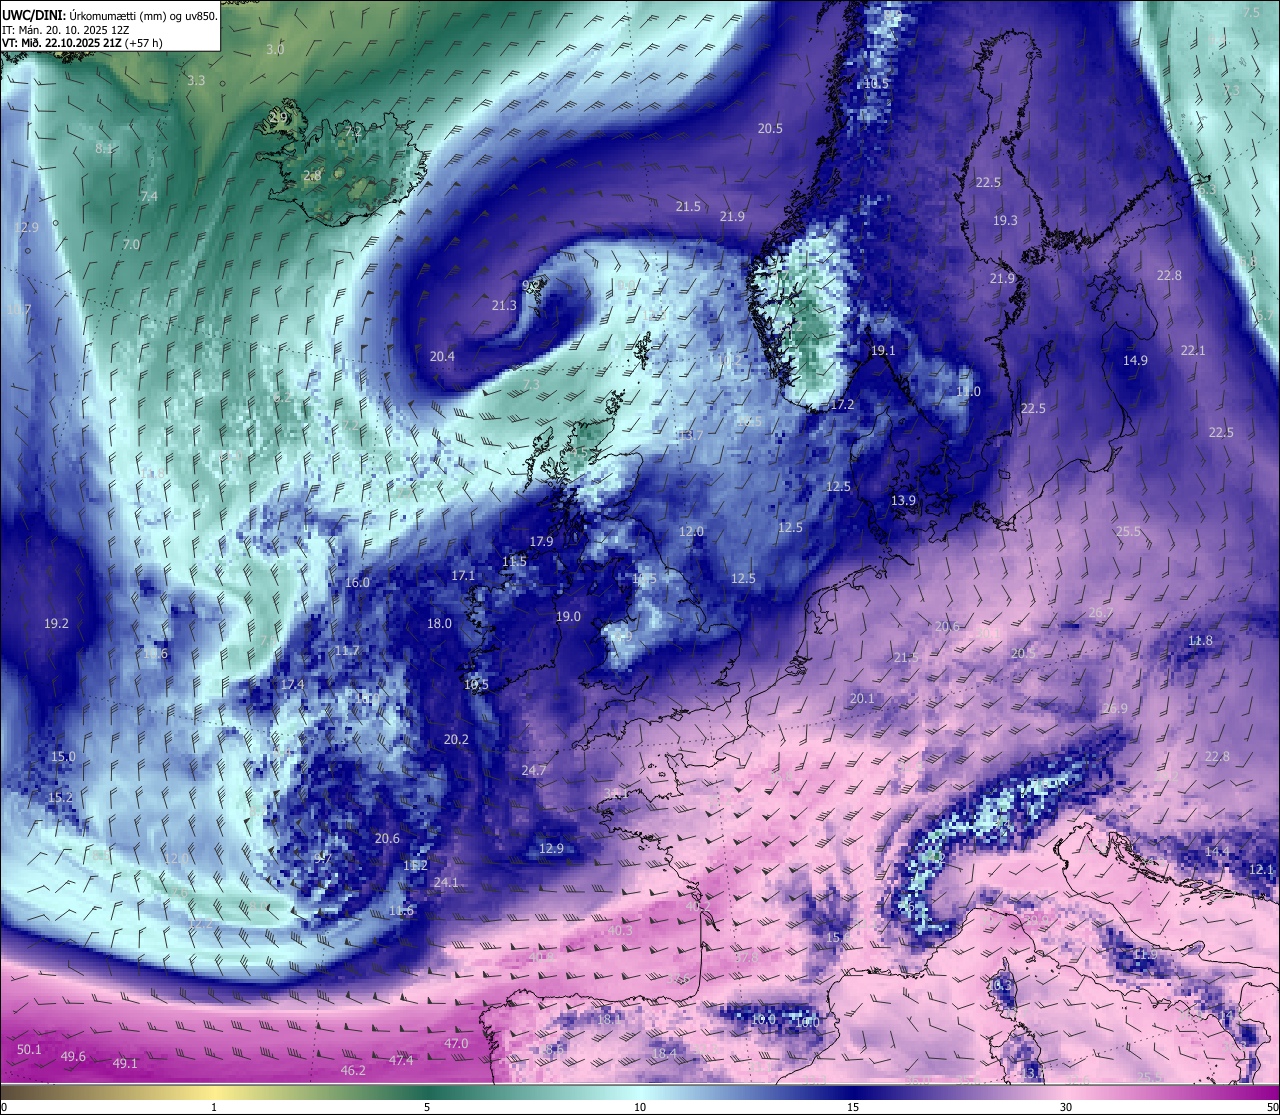Viewport: 1280px width, 1115px height.
Task: Select the "13.9" map value
Action: 903,500
